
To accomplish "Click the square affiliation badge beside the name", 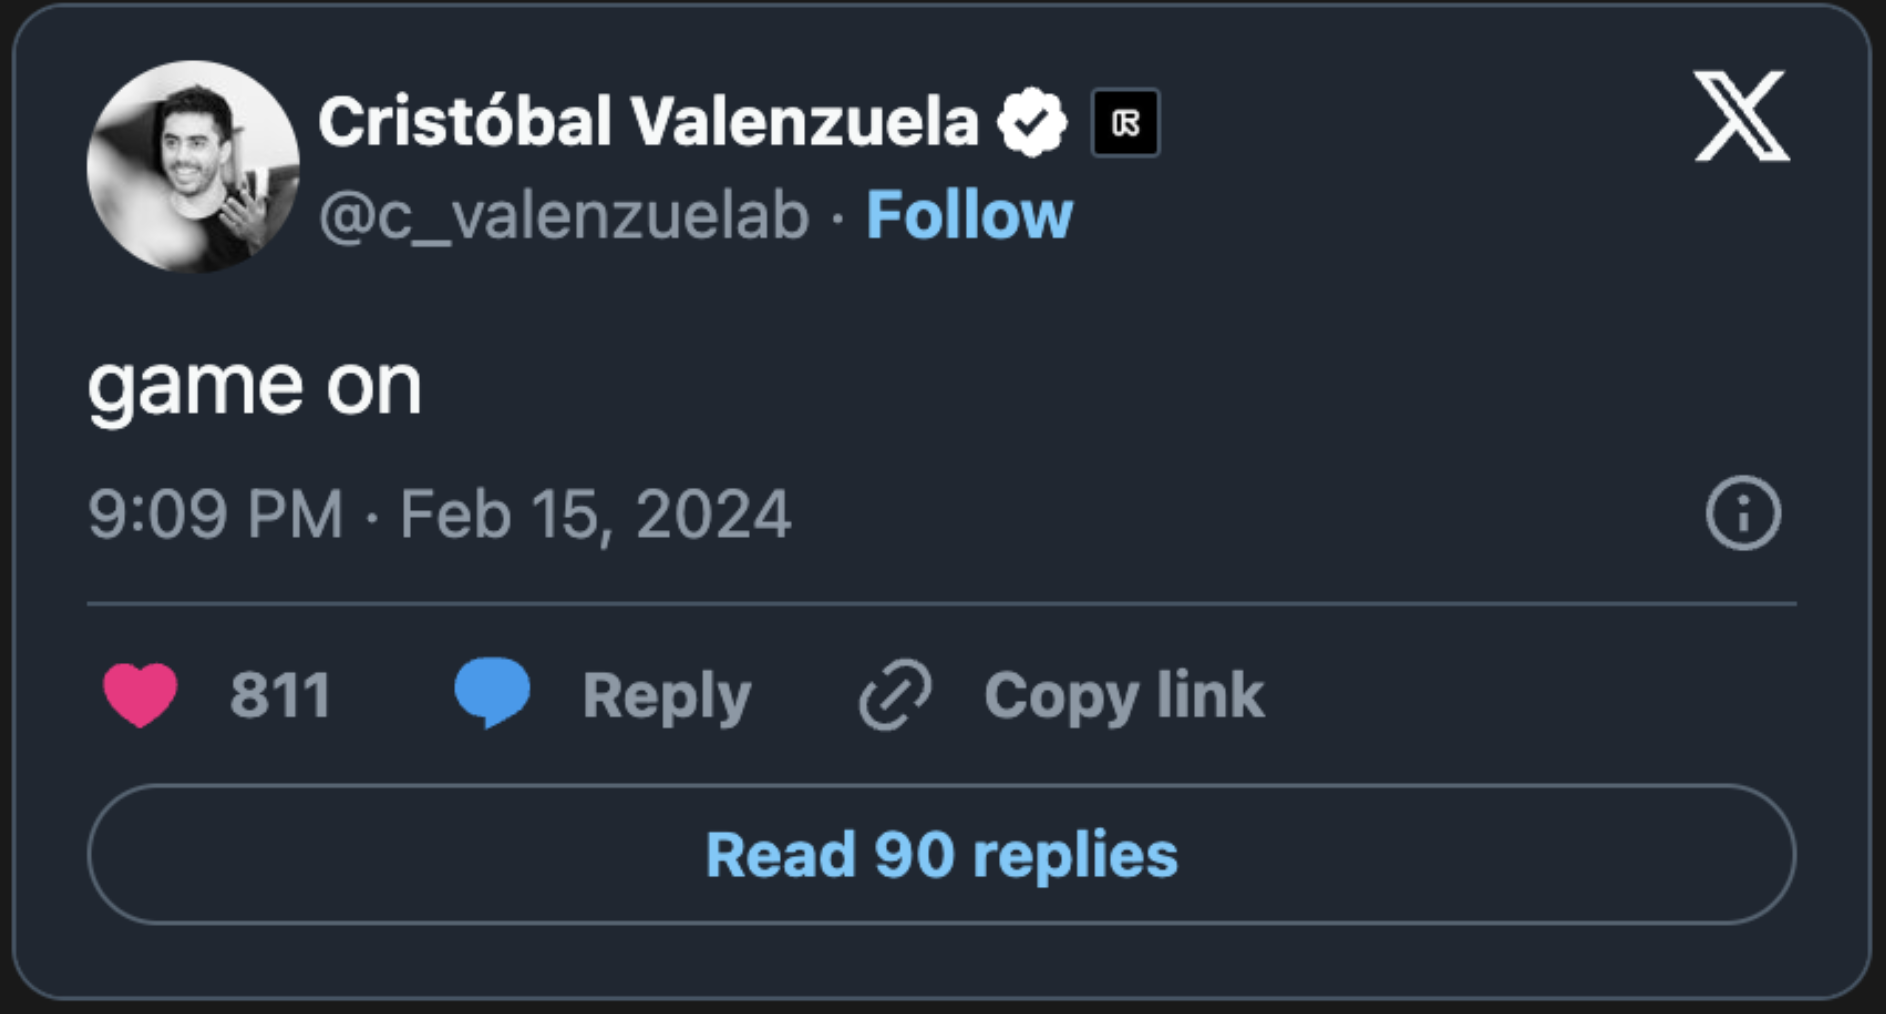I will (1125, 123).
